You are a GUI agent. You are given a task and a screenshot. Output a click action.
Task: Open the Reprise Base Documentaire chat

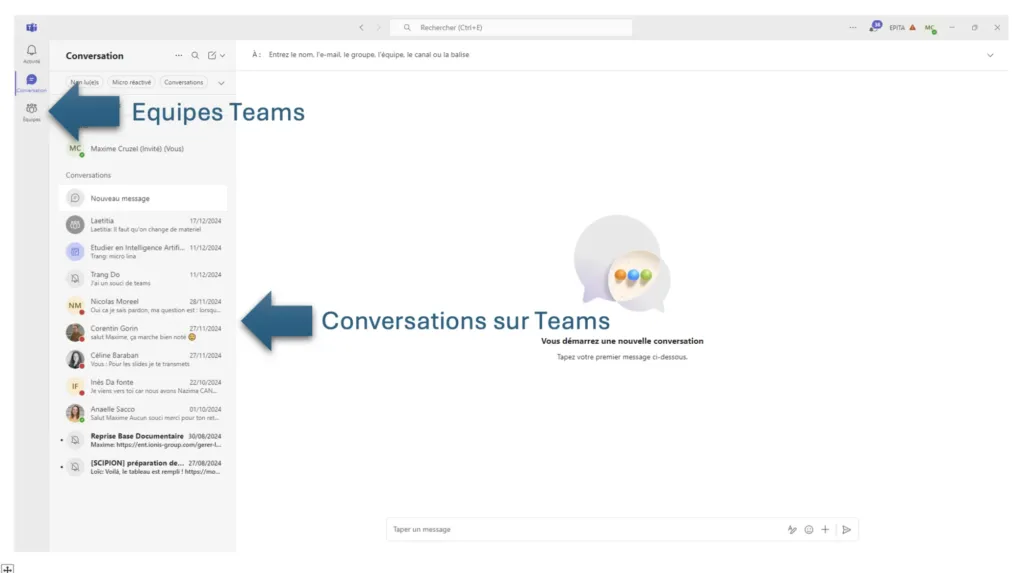(143, 440)
